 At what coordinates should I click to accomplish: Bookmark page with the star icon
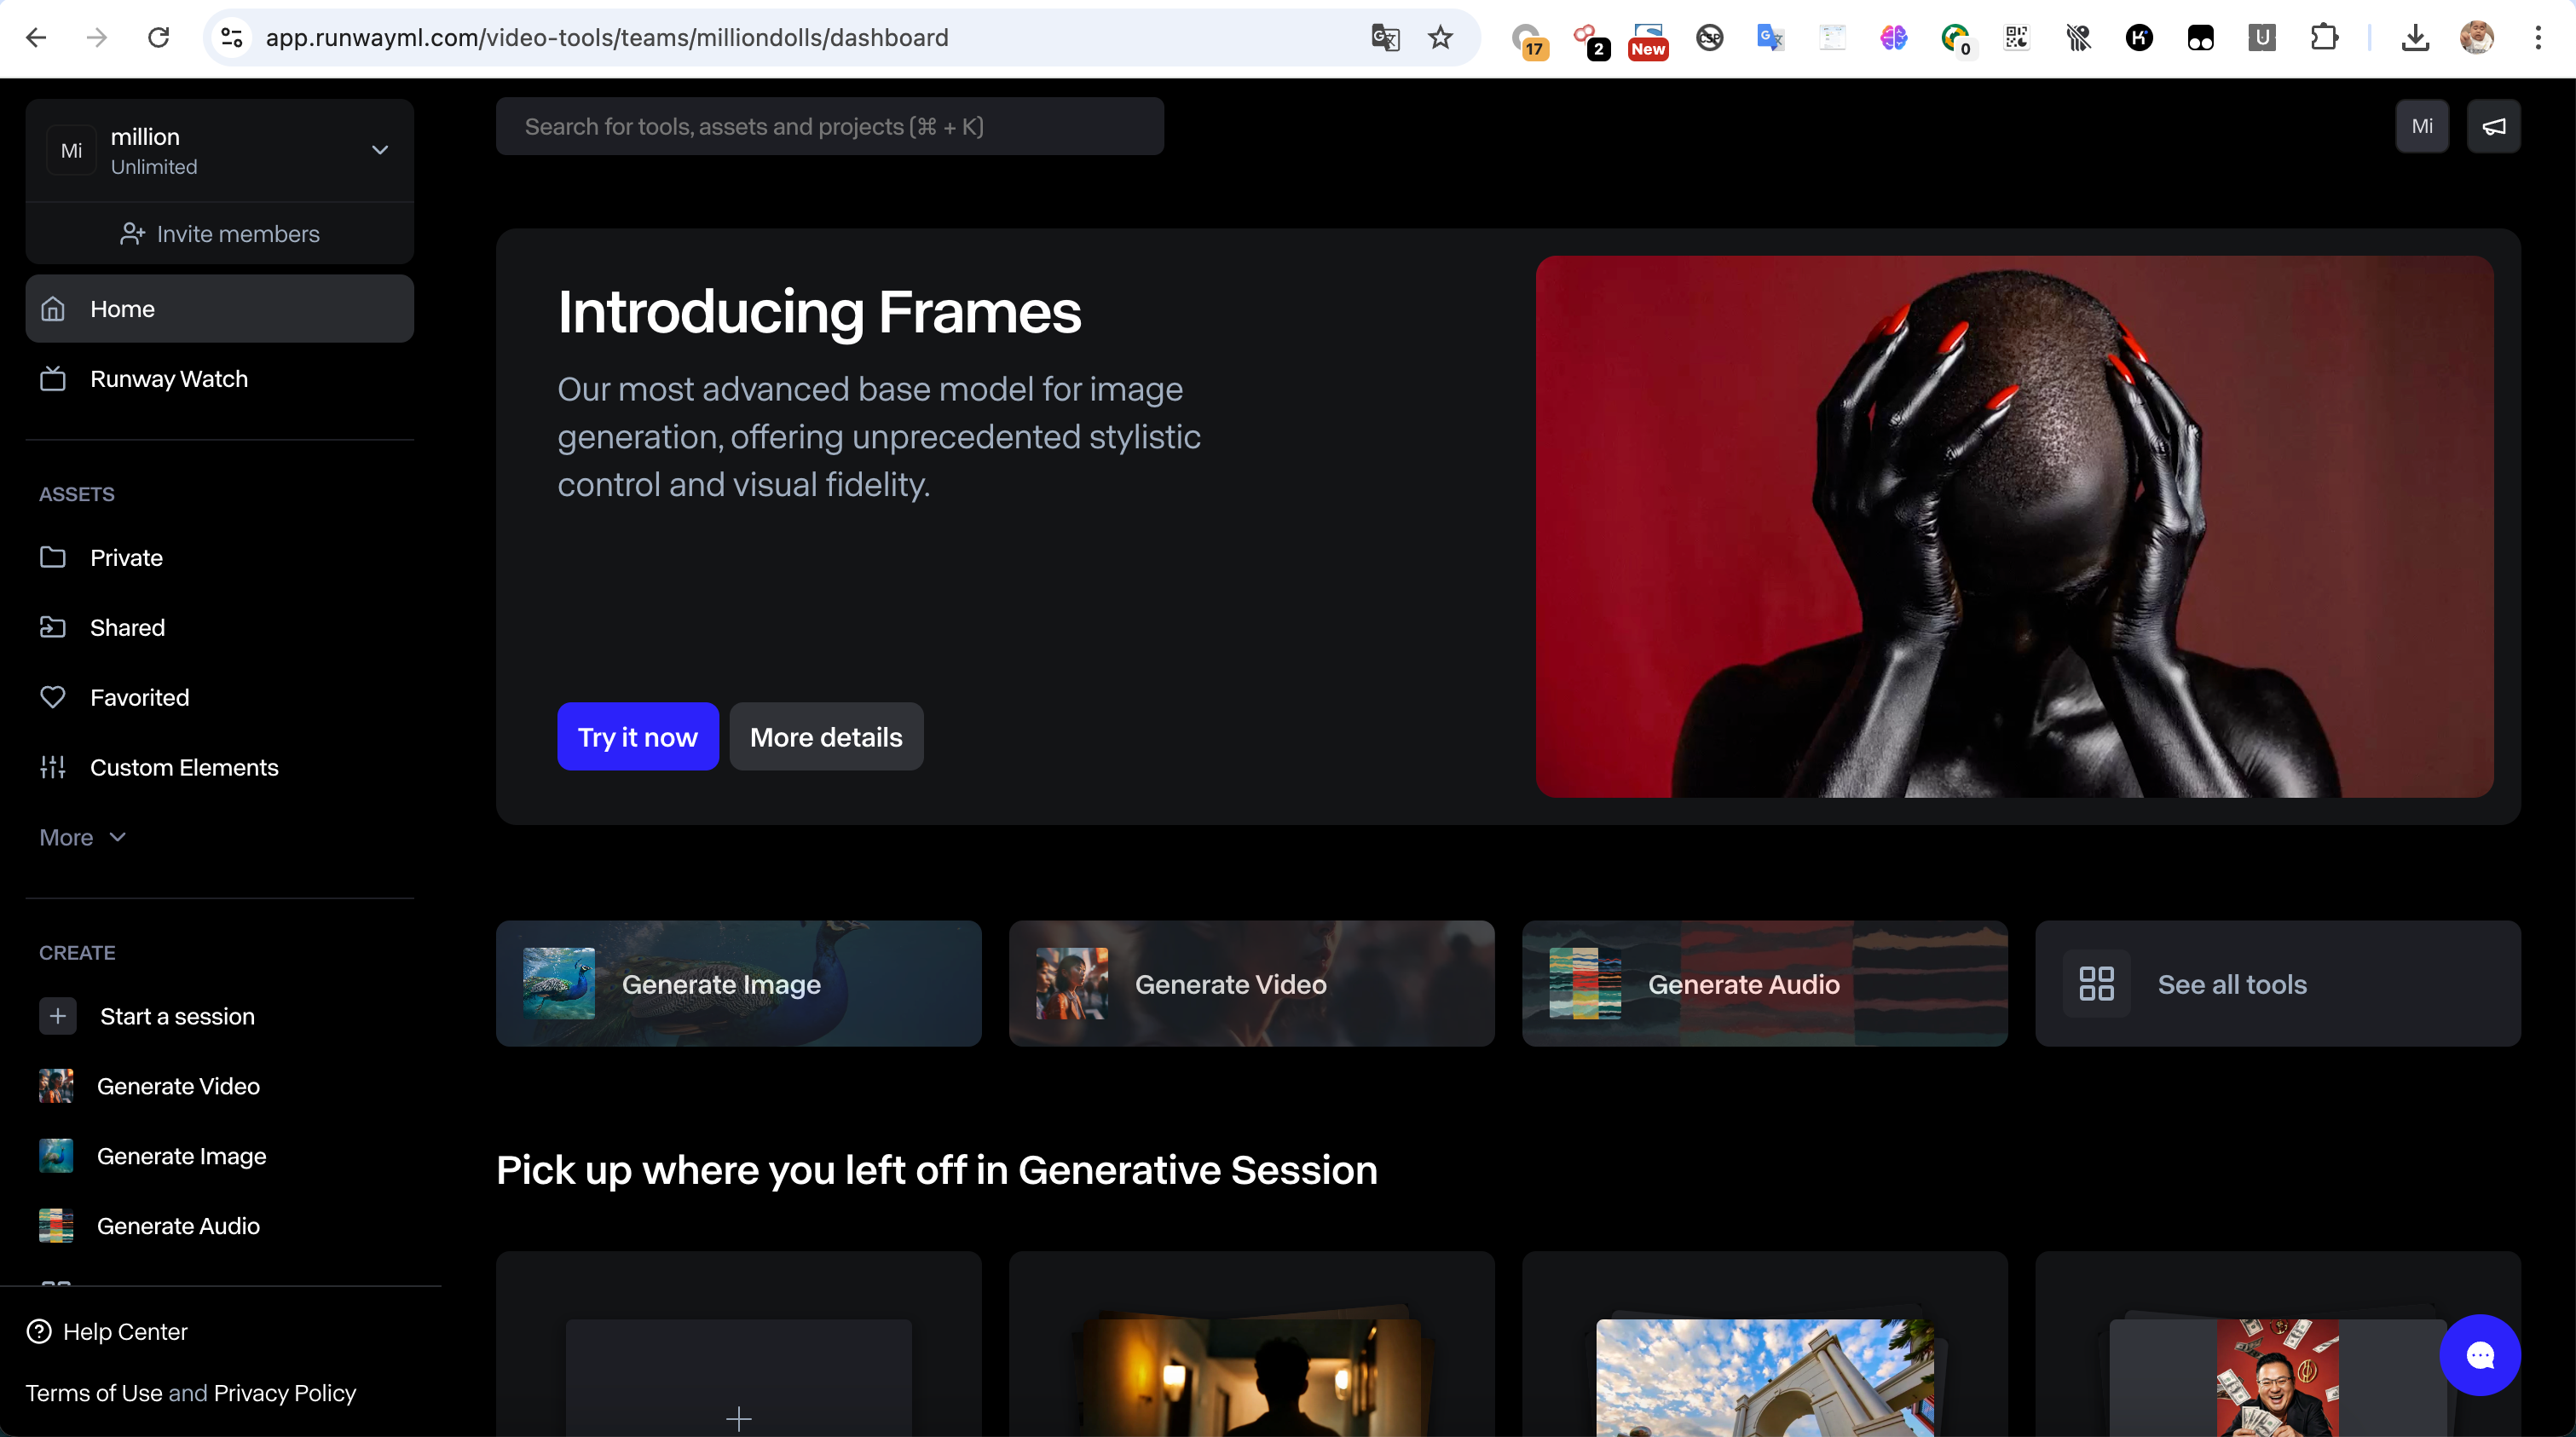click(x=1440, y=38)
